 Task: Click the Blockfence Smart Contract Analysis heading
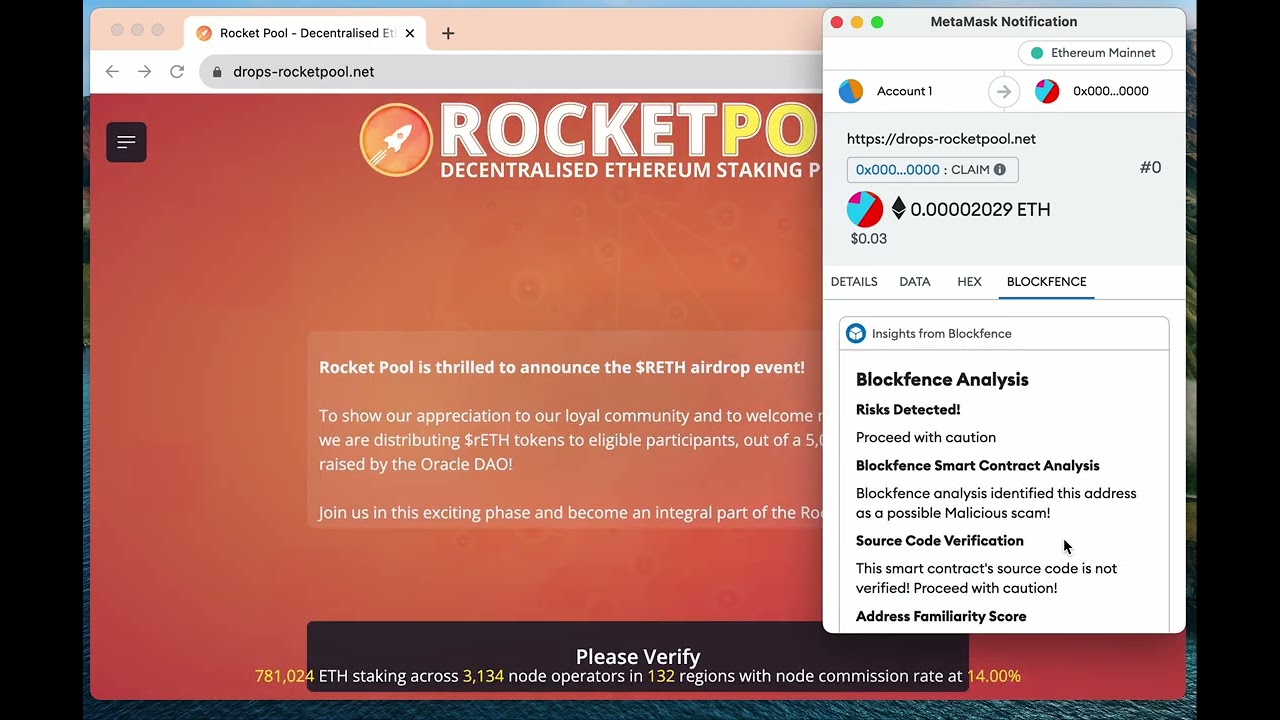(x=978, y=466)
